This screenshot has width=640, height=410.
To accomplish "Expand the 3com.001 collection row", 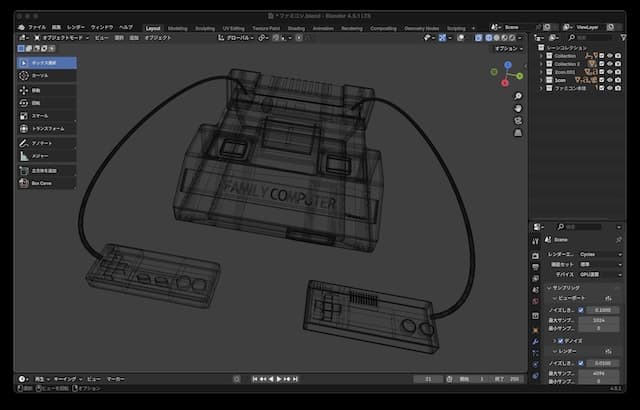I will [x=542, y=72].
